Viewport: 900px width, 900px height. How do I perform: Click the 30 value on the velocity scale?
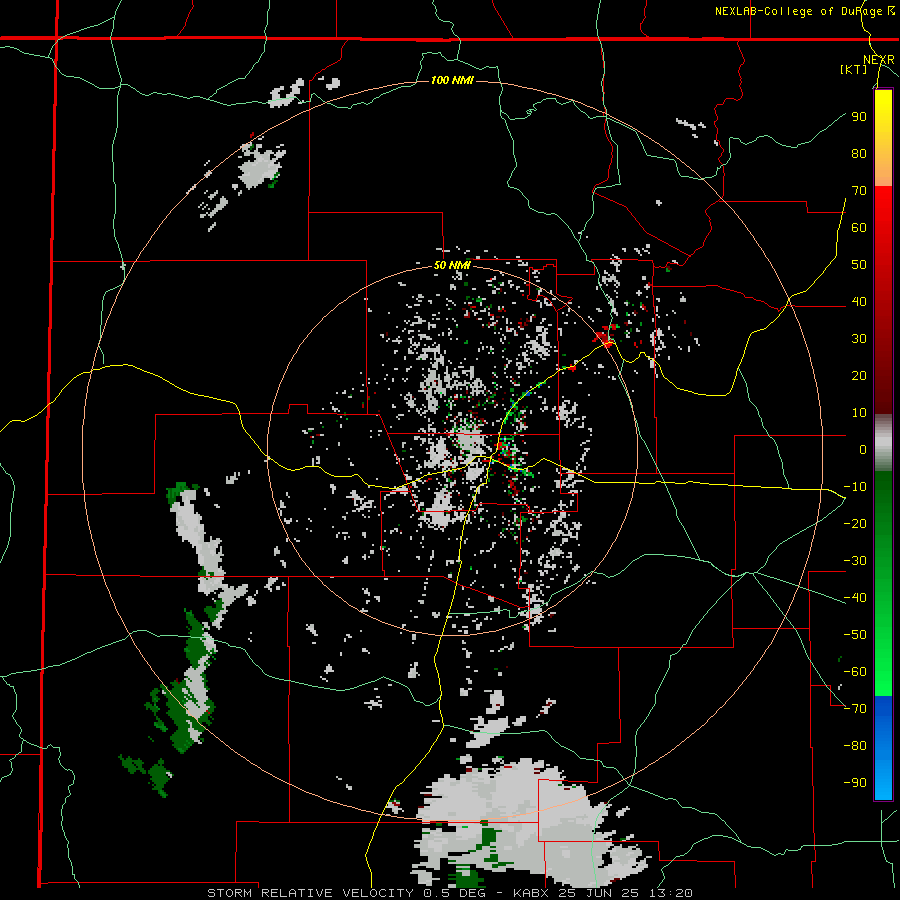coord(859,339)
